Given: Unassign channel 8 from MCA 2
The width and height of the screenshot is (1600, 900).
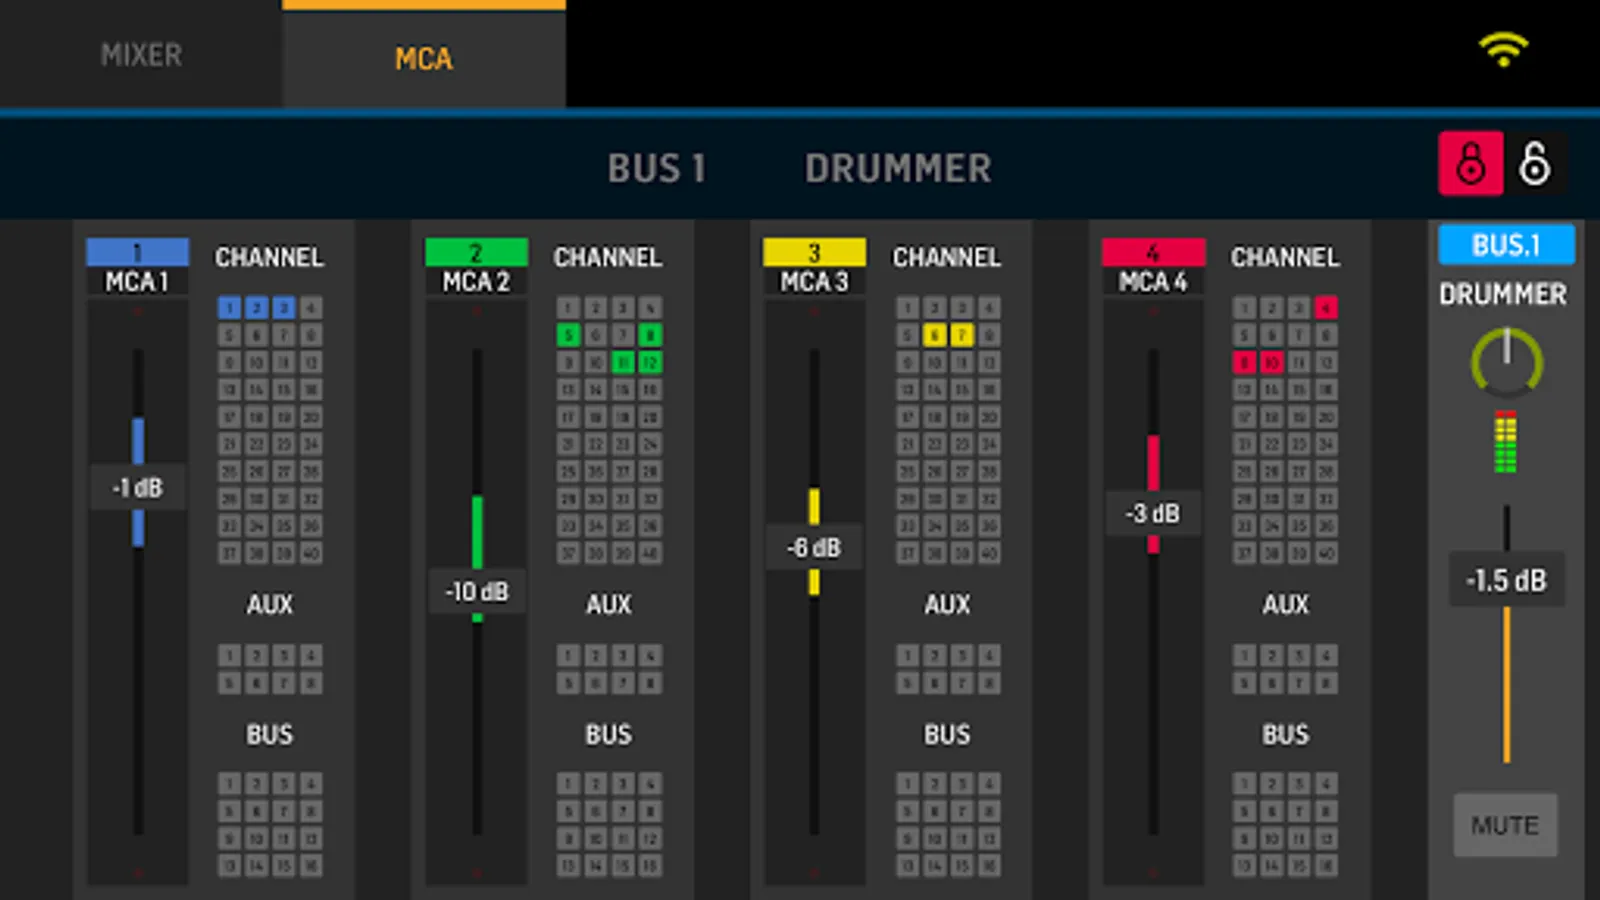Looking at the screenshot, I should pyautogui.click(x=650, y=335).
